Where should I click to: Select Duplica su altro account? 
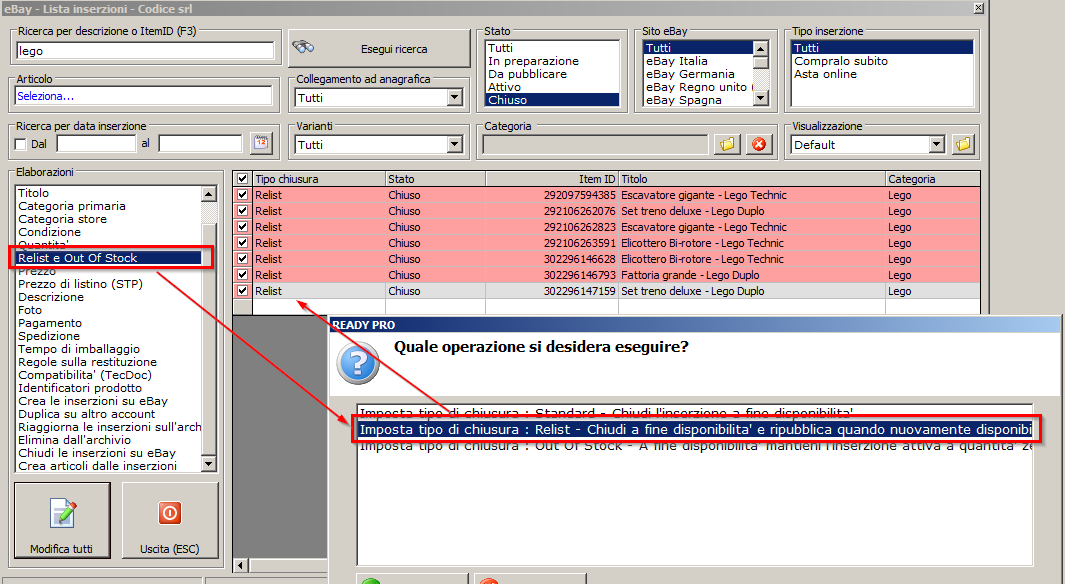pyautogui.click(x=109, y=414)
